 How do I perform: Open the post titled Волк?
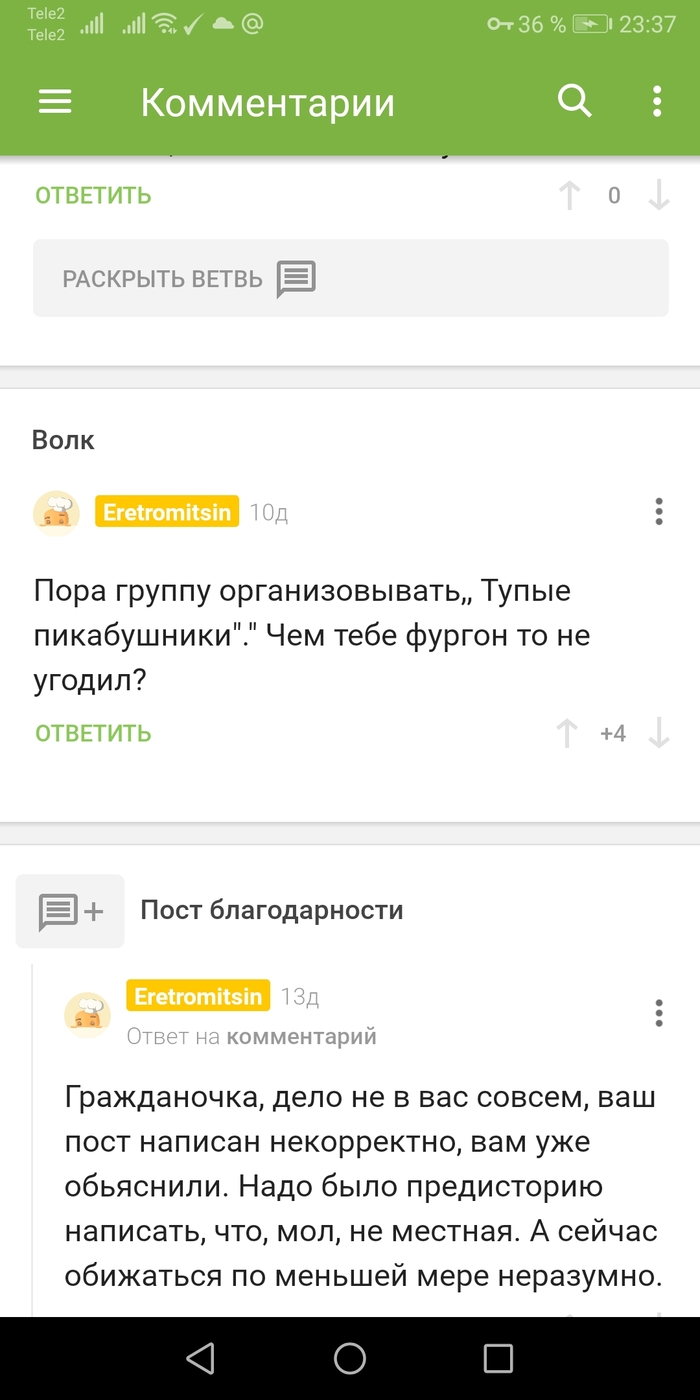click(x=63, y=440)
